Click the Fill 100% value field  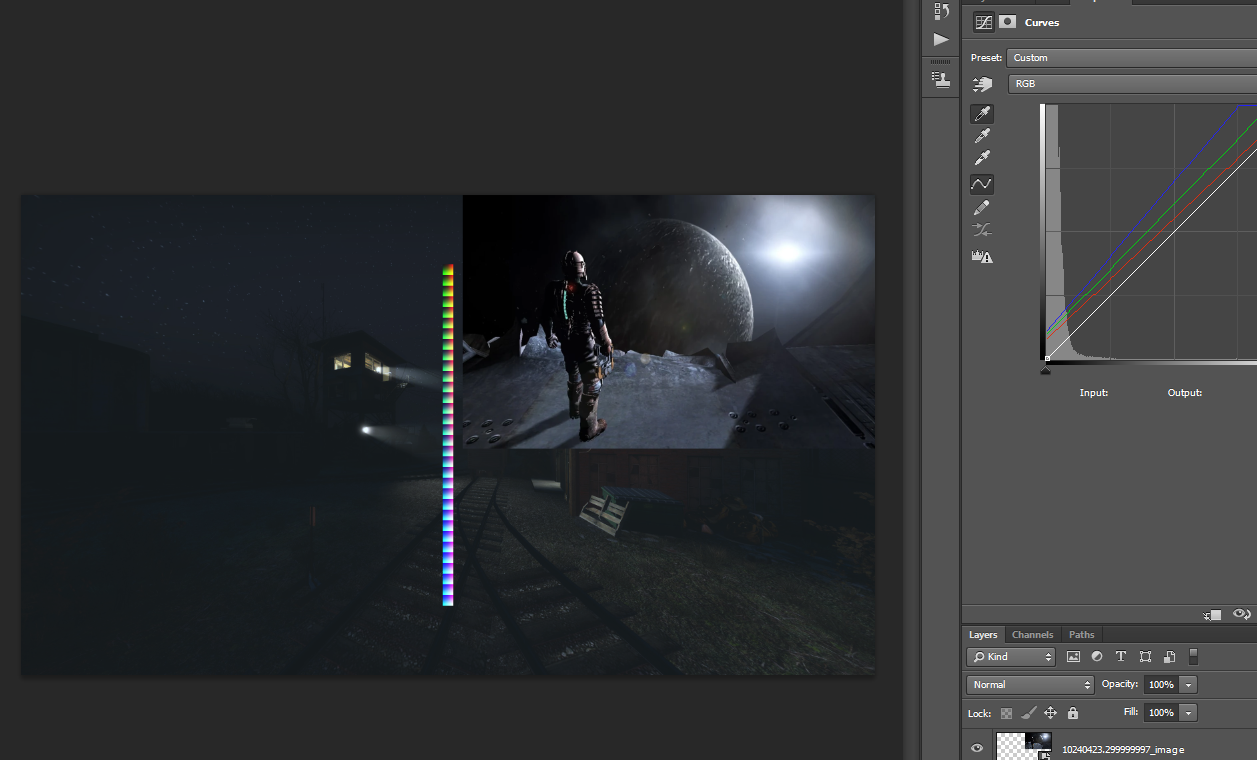click(1160, 713)
